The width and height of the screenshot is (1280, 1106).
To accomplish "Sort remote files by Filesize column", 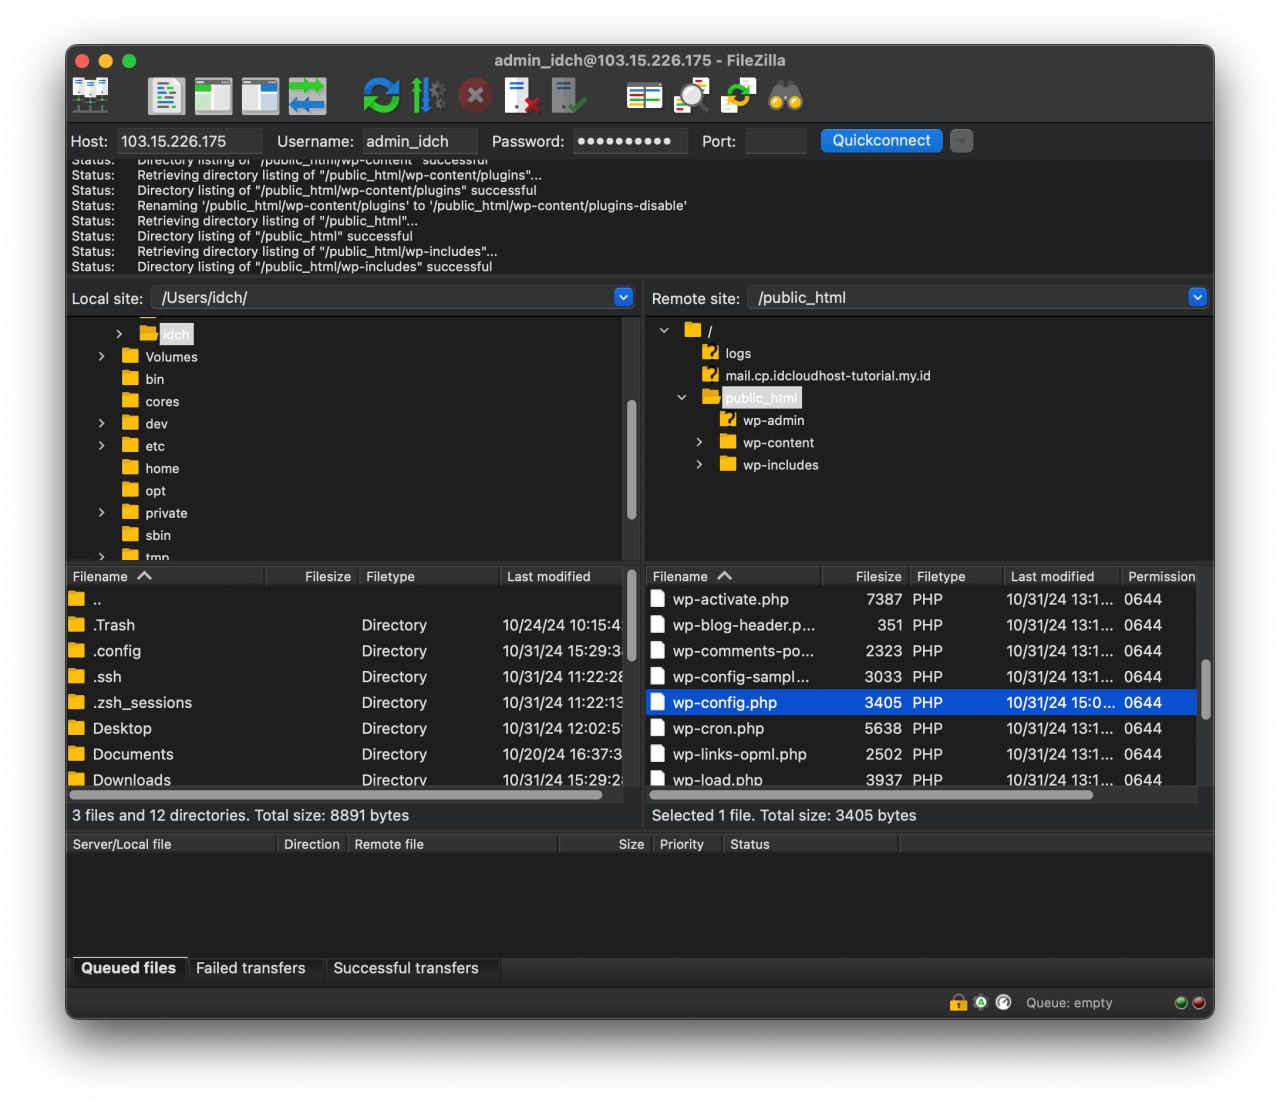I will click(x=864, y=576).
